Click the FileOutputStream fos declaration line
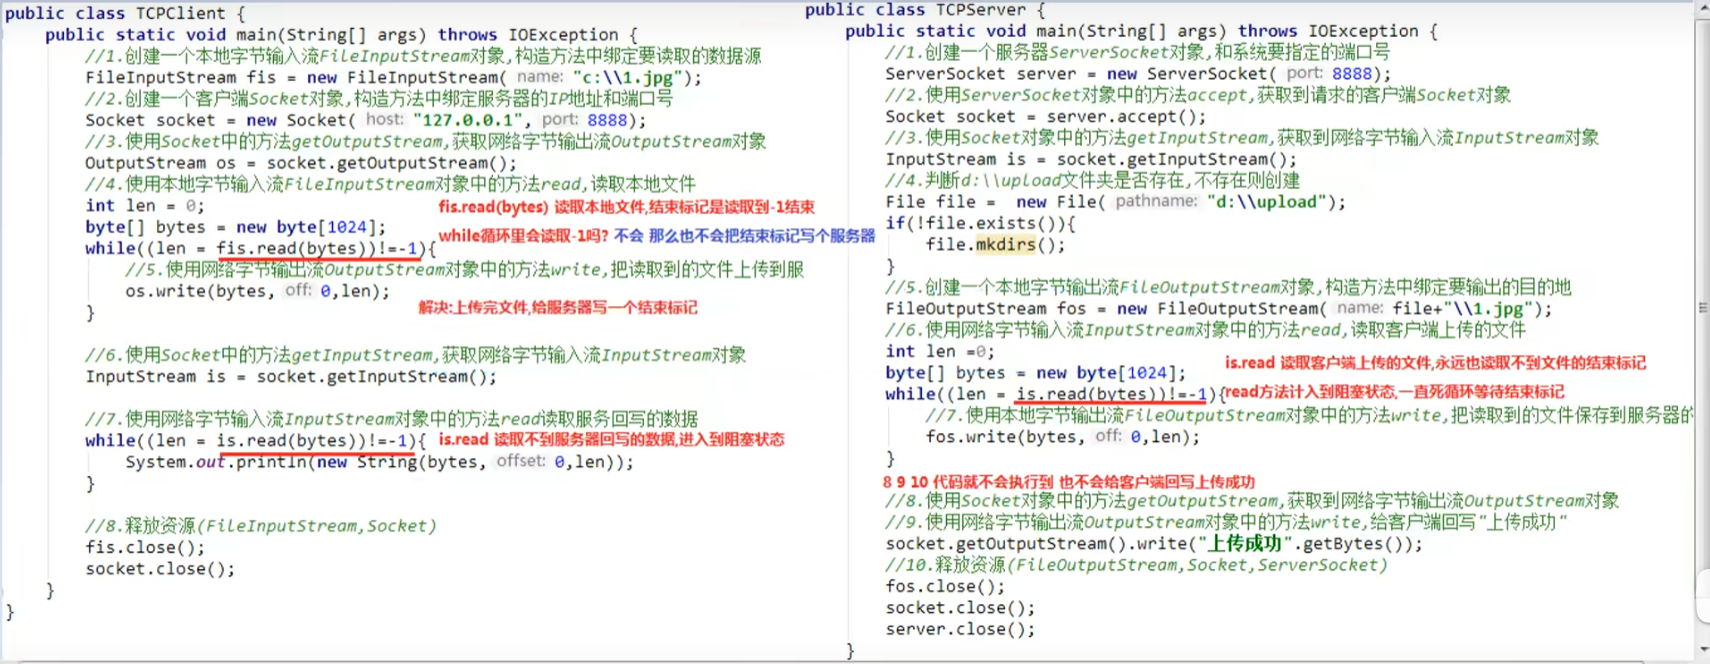The height and width of the screenshot is (664, 1710). click(x=1218, y=309)
